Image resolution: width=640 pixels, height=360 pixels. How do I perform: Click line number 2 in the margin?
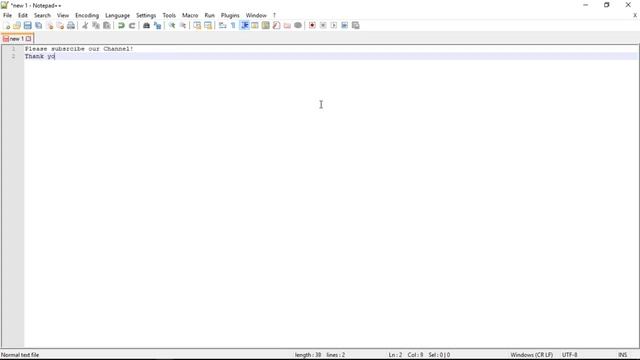[13, 56]
